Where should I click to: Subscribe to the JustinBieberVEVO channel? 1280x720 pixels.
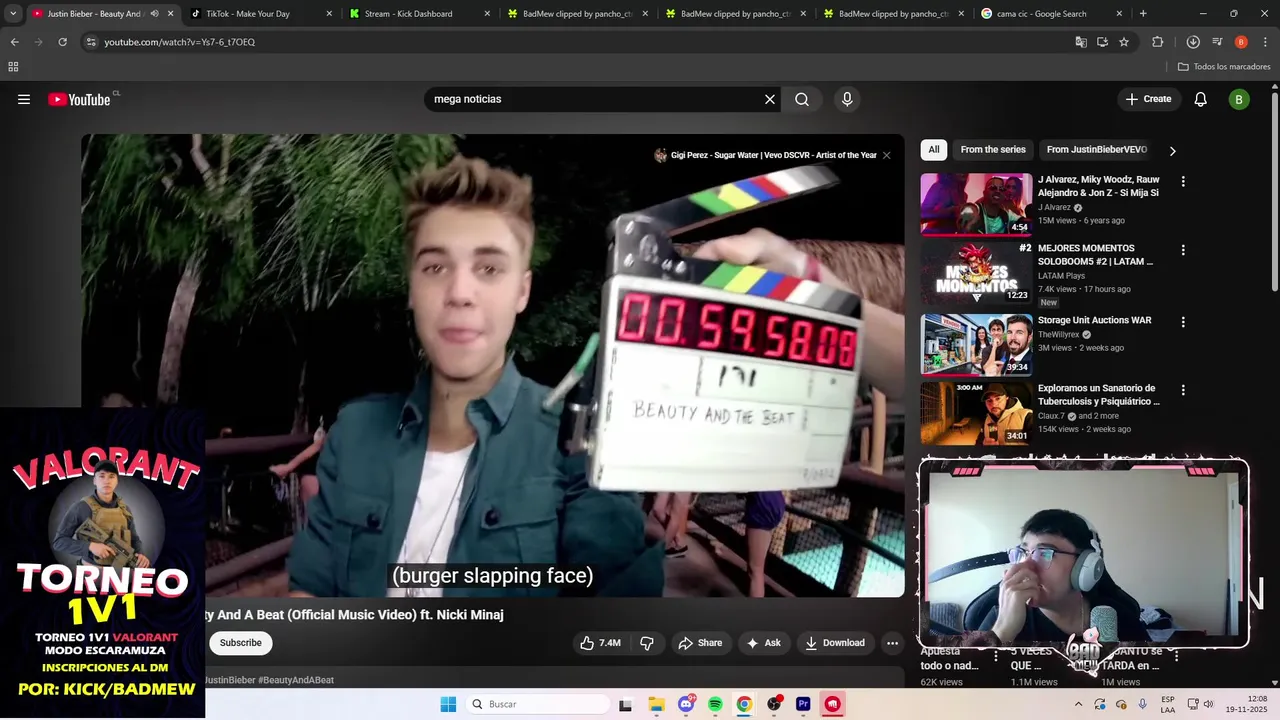(x=240, y=643)
